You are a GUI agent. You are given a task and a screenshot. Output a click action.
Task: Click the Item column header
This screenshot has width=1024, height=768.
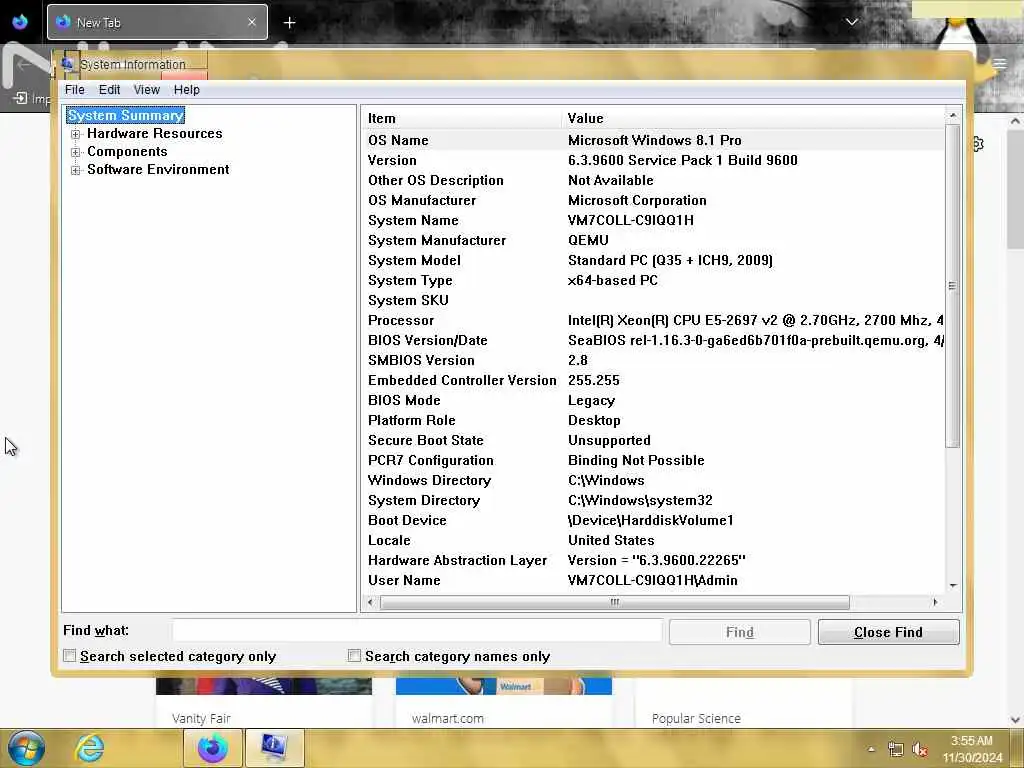point(461,118)
